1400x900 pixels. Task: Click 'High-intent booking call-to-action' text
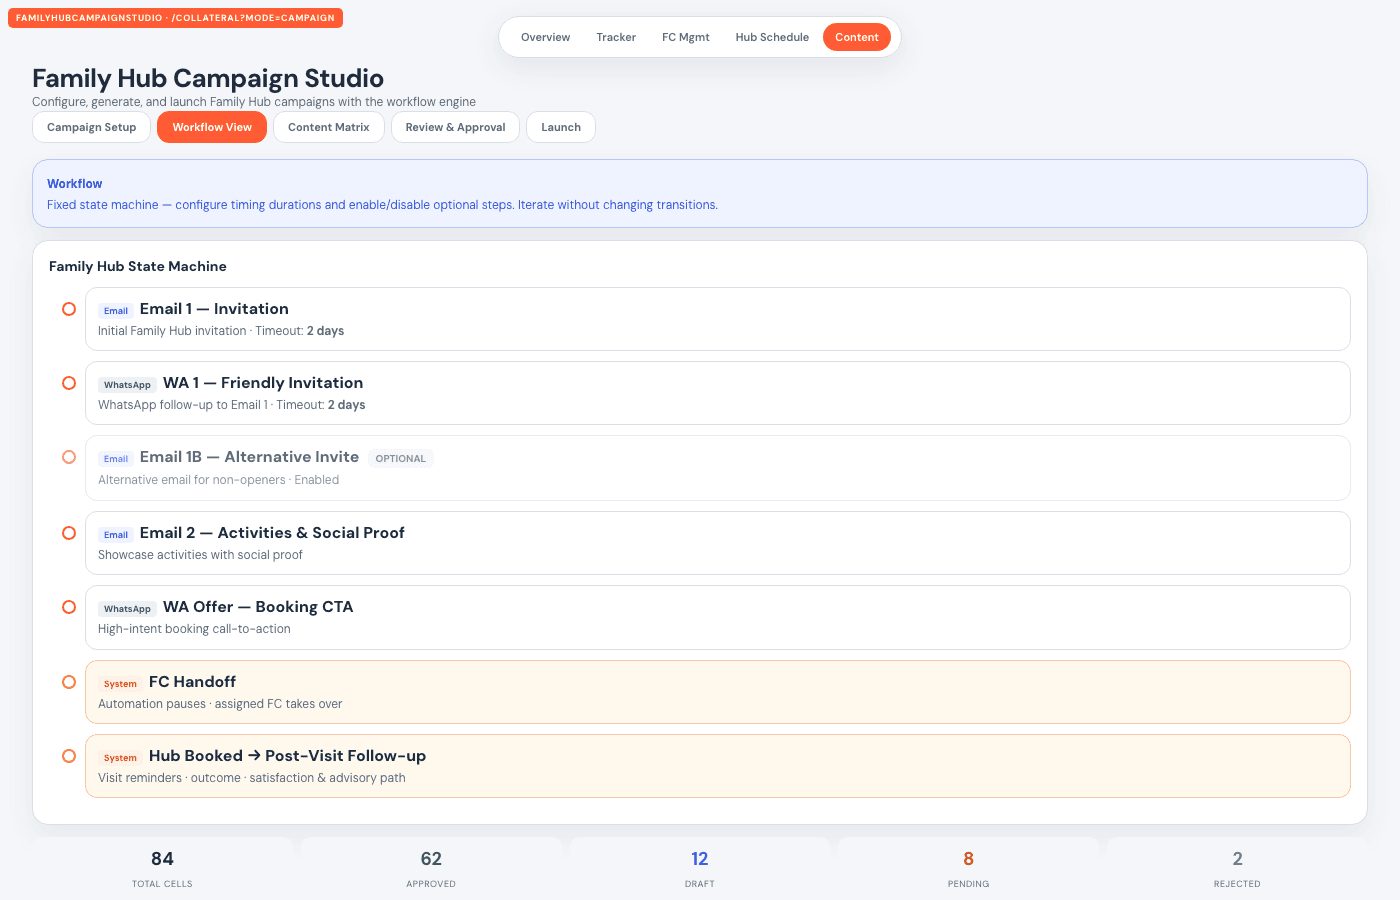point(194,629)
